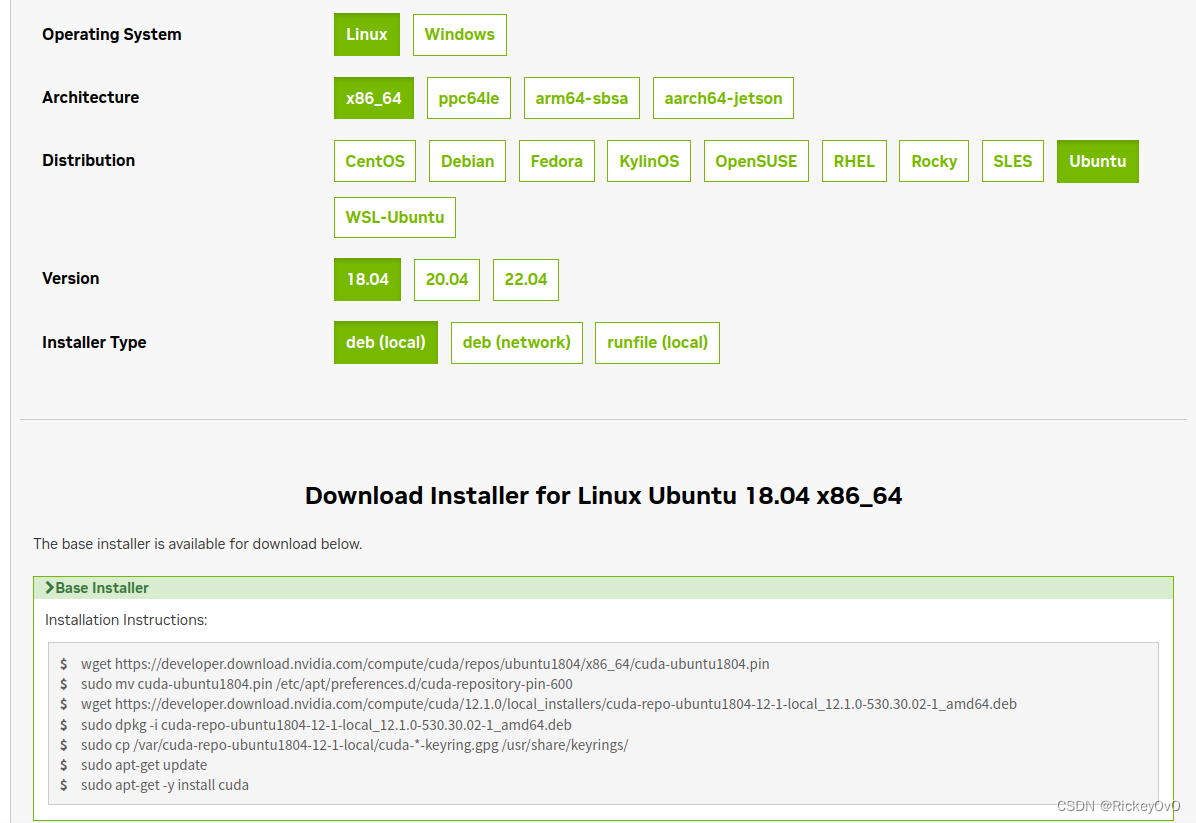1196x823 pixels.
Task: Choose the arm64-sbsa architecture
Action: tap(581, 98)
